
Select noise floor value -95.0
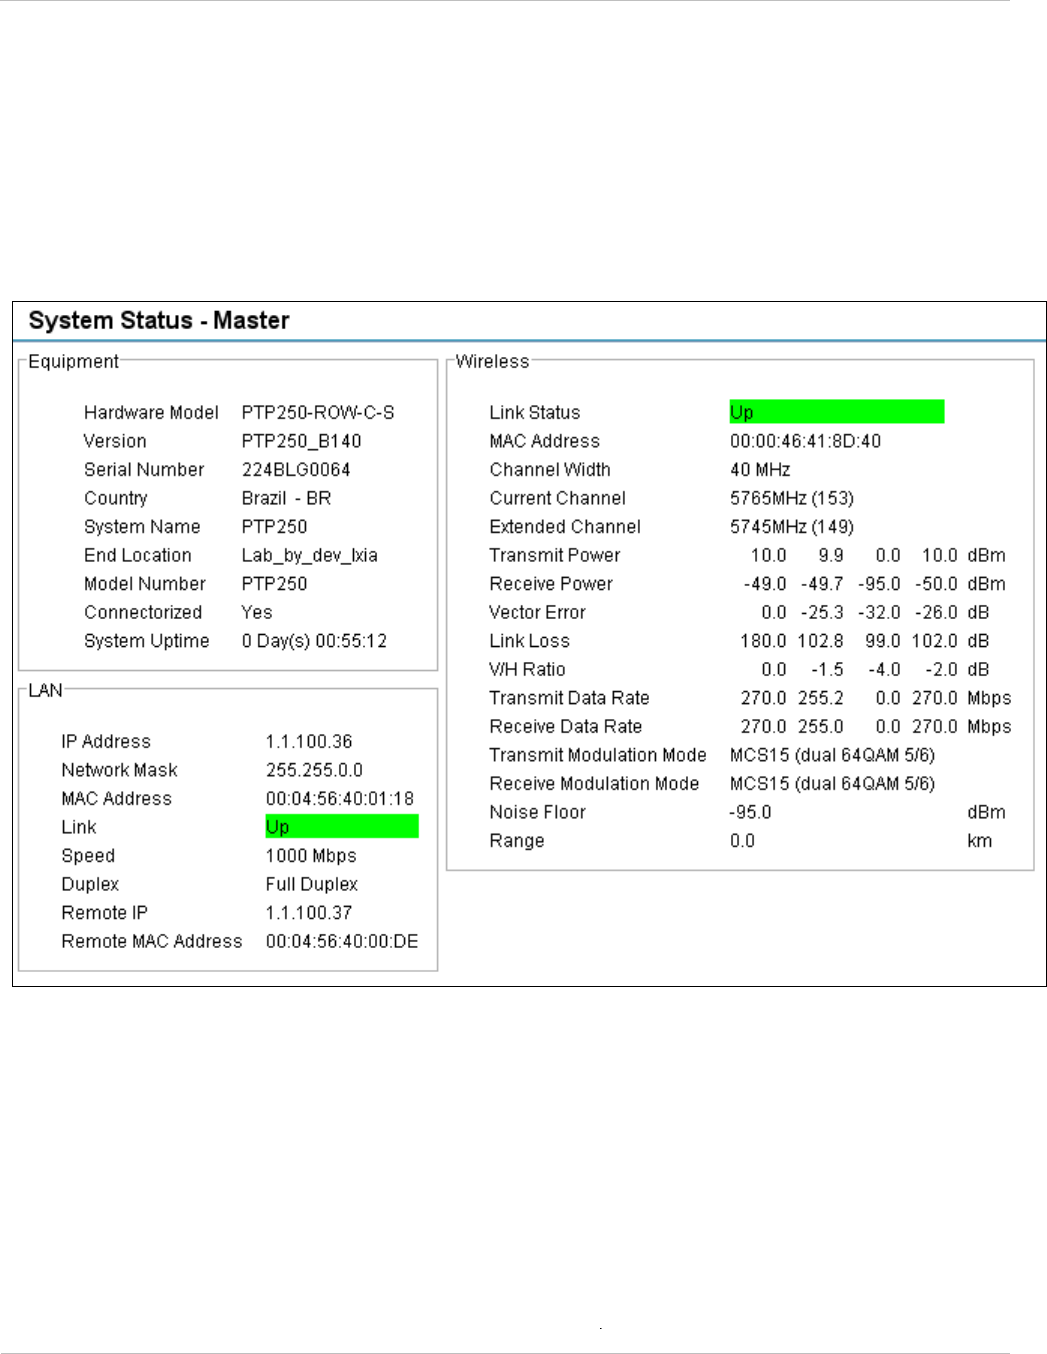pyautogui.click(x=750, y=812)
